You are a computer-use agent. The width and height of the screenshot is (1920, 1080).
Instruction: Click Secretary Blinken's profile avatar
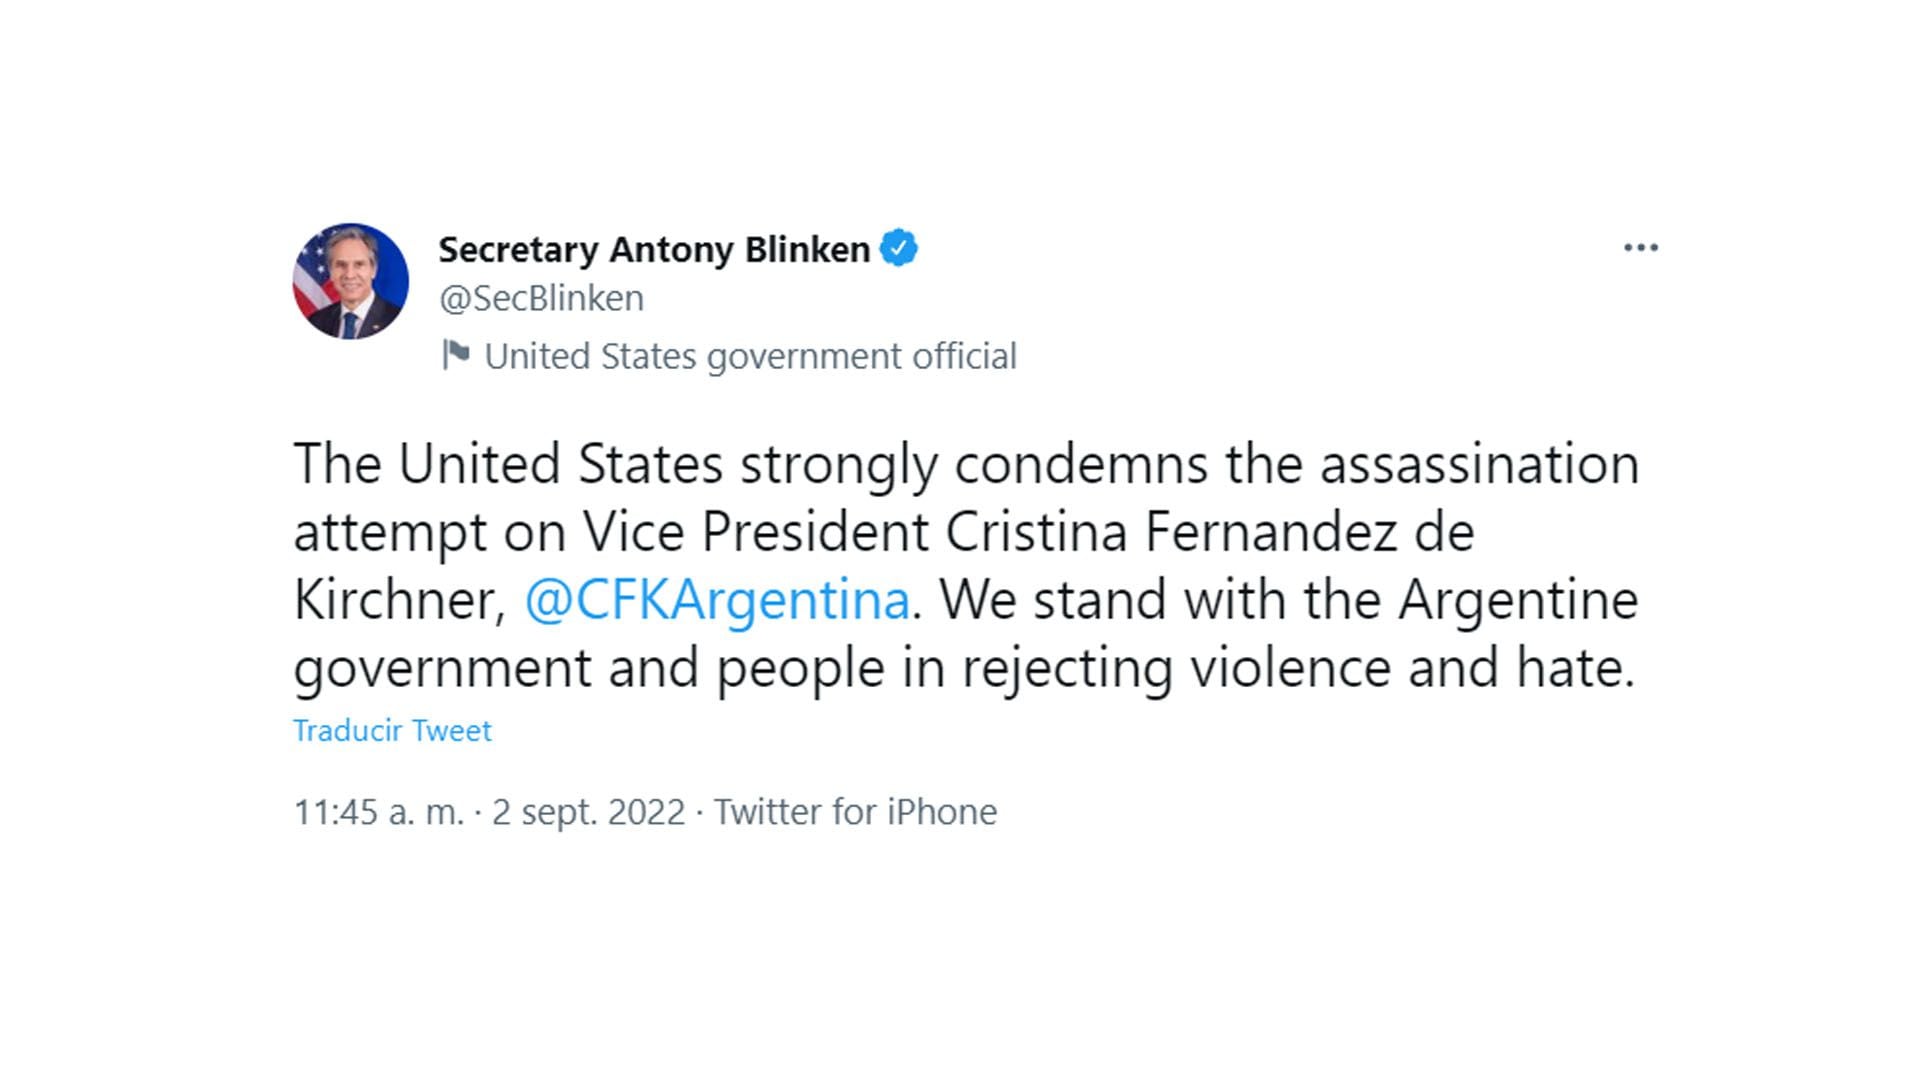click(351, 281)
